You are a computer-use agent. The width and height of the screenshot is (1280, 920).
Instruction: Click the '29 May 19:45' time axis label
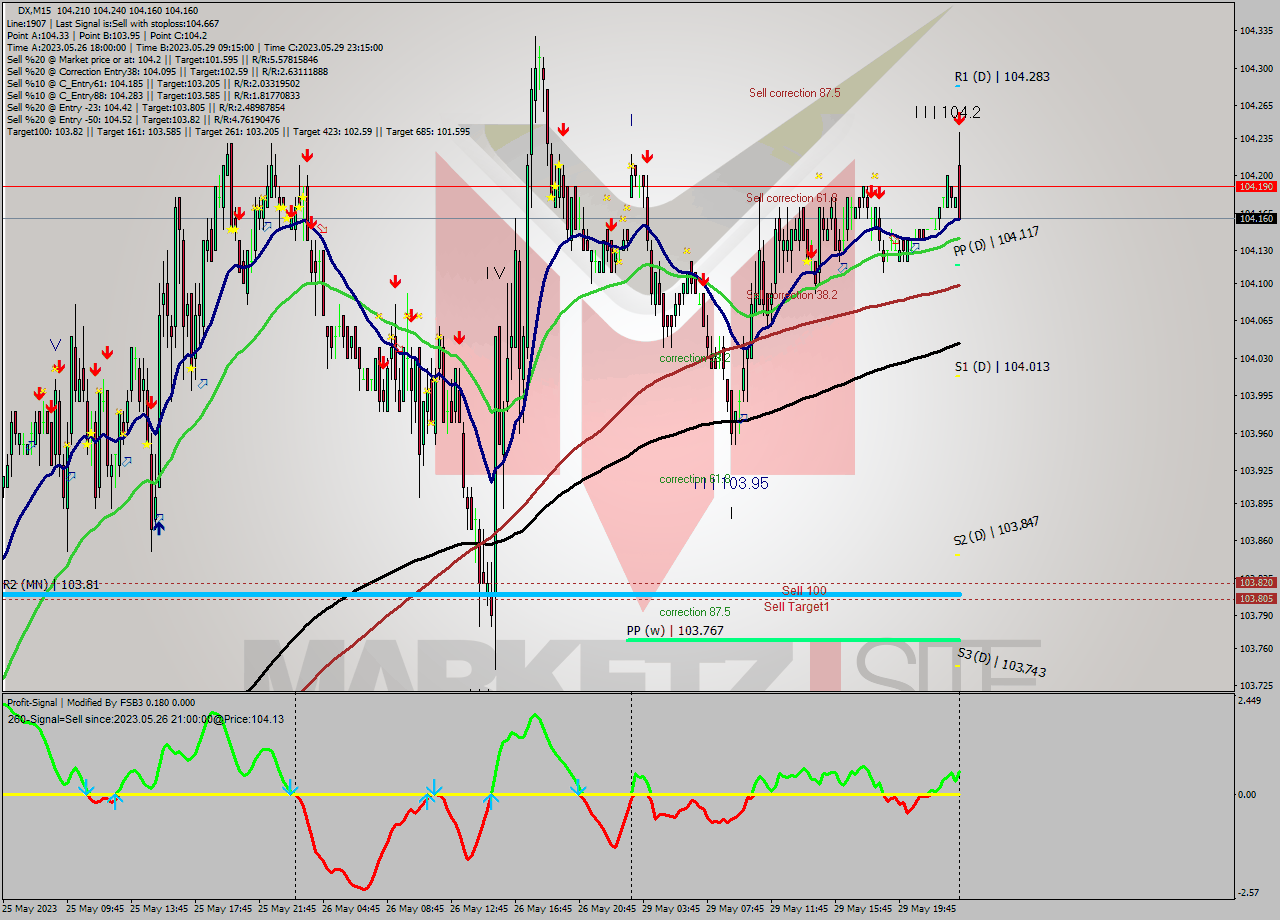click(x=927, y=909)
